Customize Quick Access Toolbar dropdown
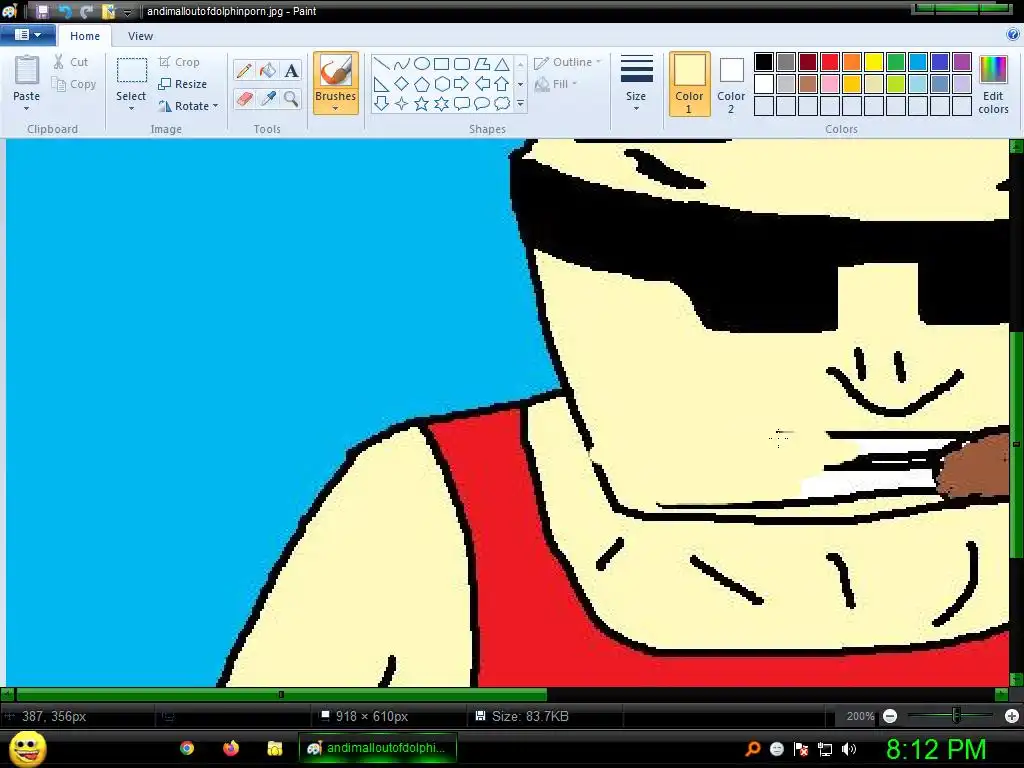Screen dimensions: 1024x768 coord(128,12)
